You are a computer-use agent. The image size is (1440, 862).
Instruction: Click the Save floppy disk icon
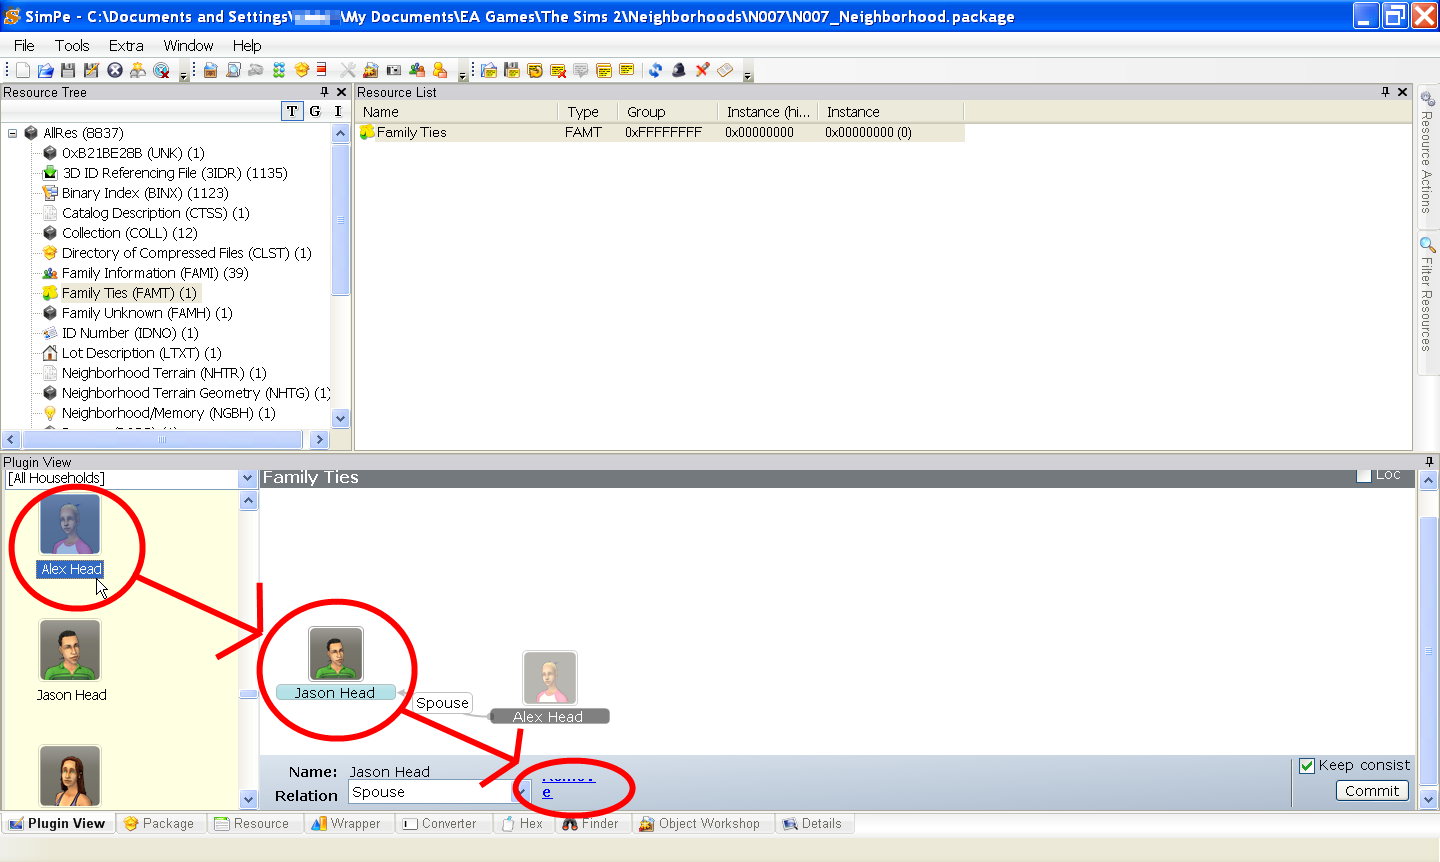pos(68,70)
